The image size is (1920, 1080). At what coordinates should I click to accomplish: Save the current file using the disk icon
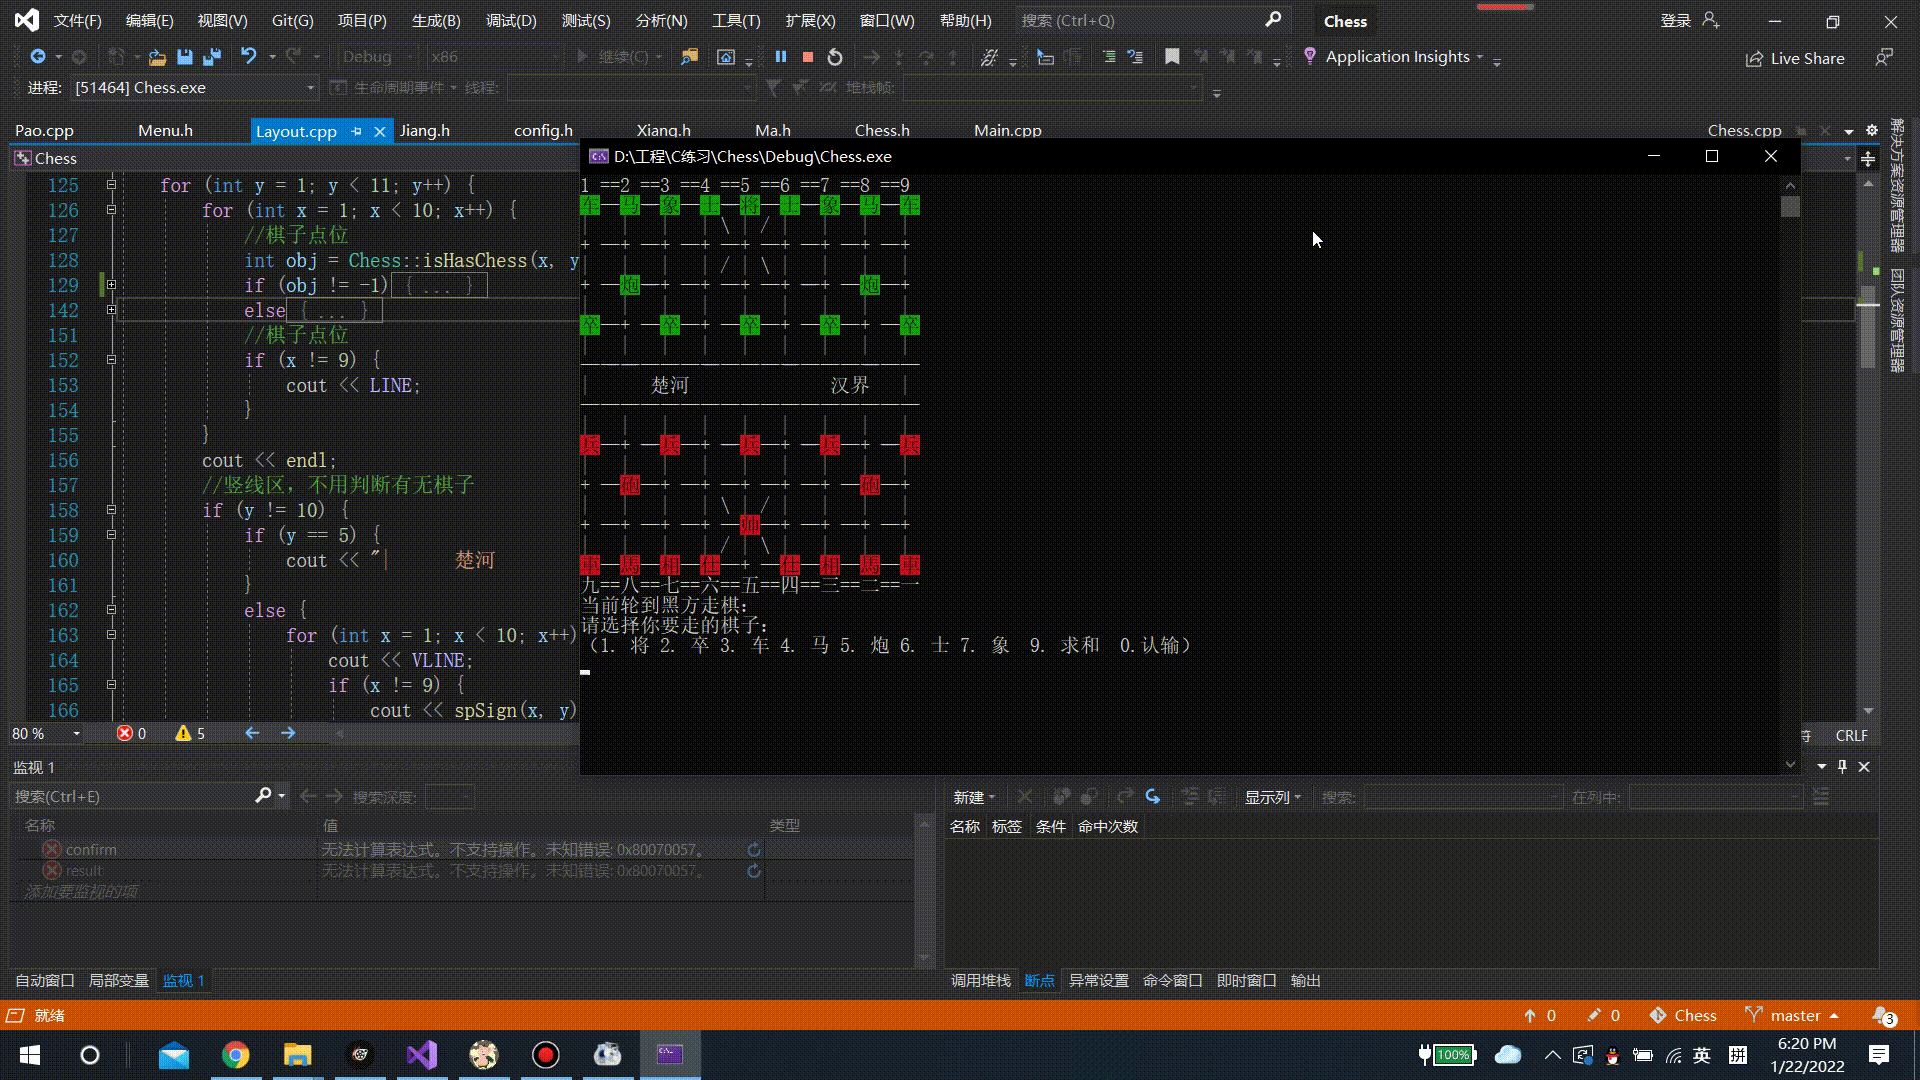coord(185,57)
